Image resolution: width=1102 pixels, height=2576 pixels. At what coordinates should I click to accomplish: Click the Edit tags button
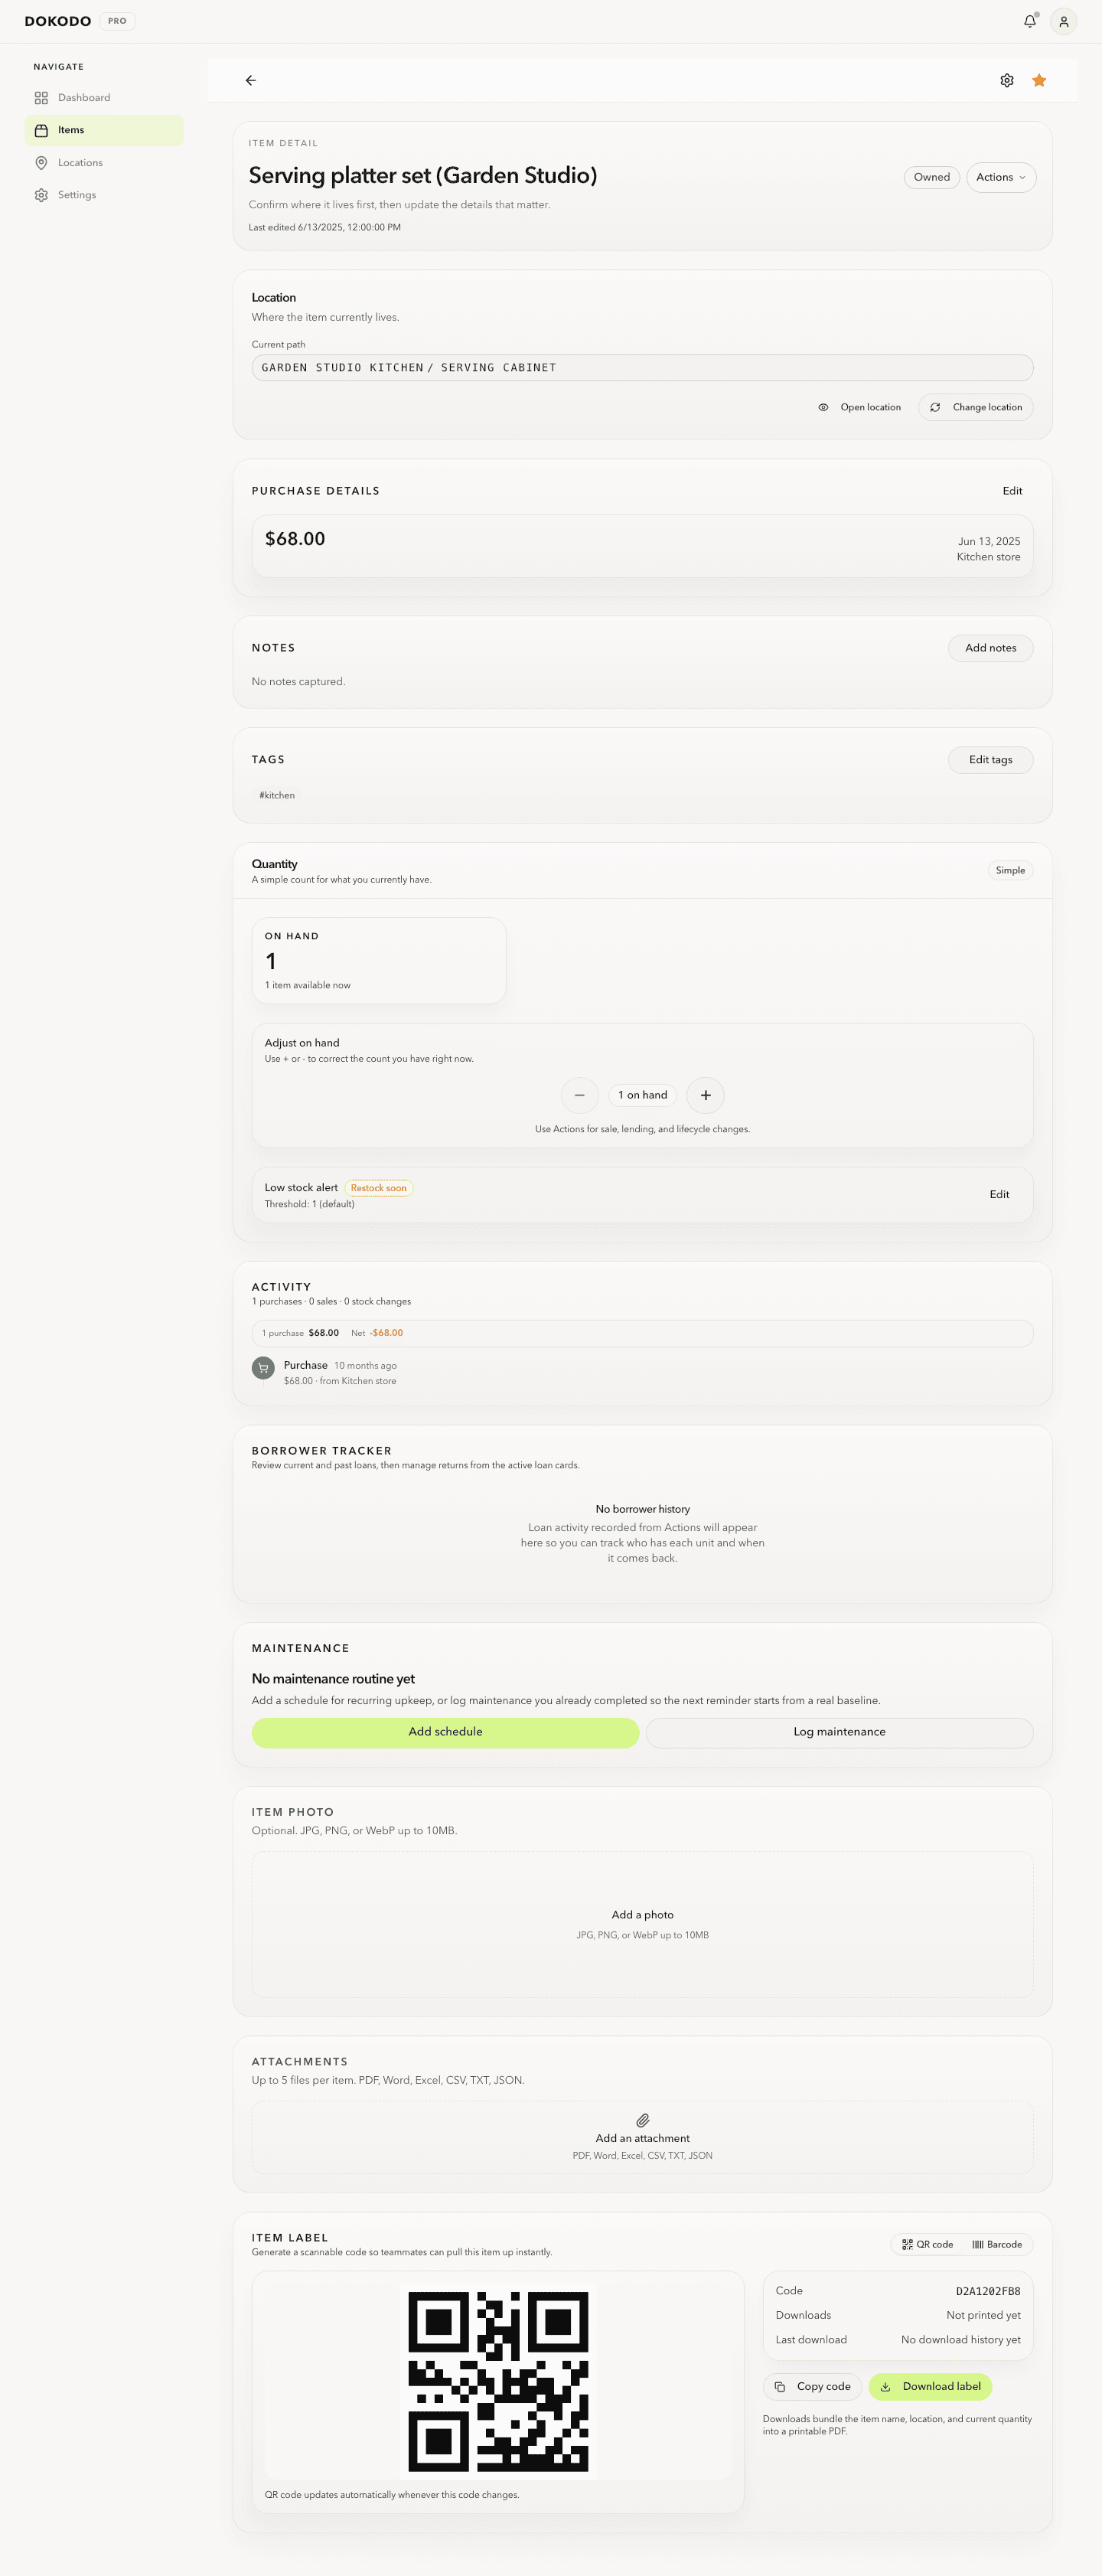point(990,760)
